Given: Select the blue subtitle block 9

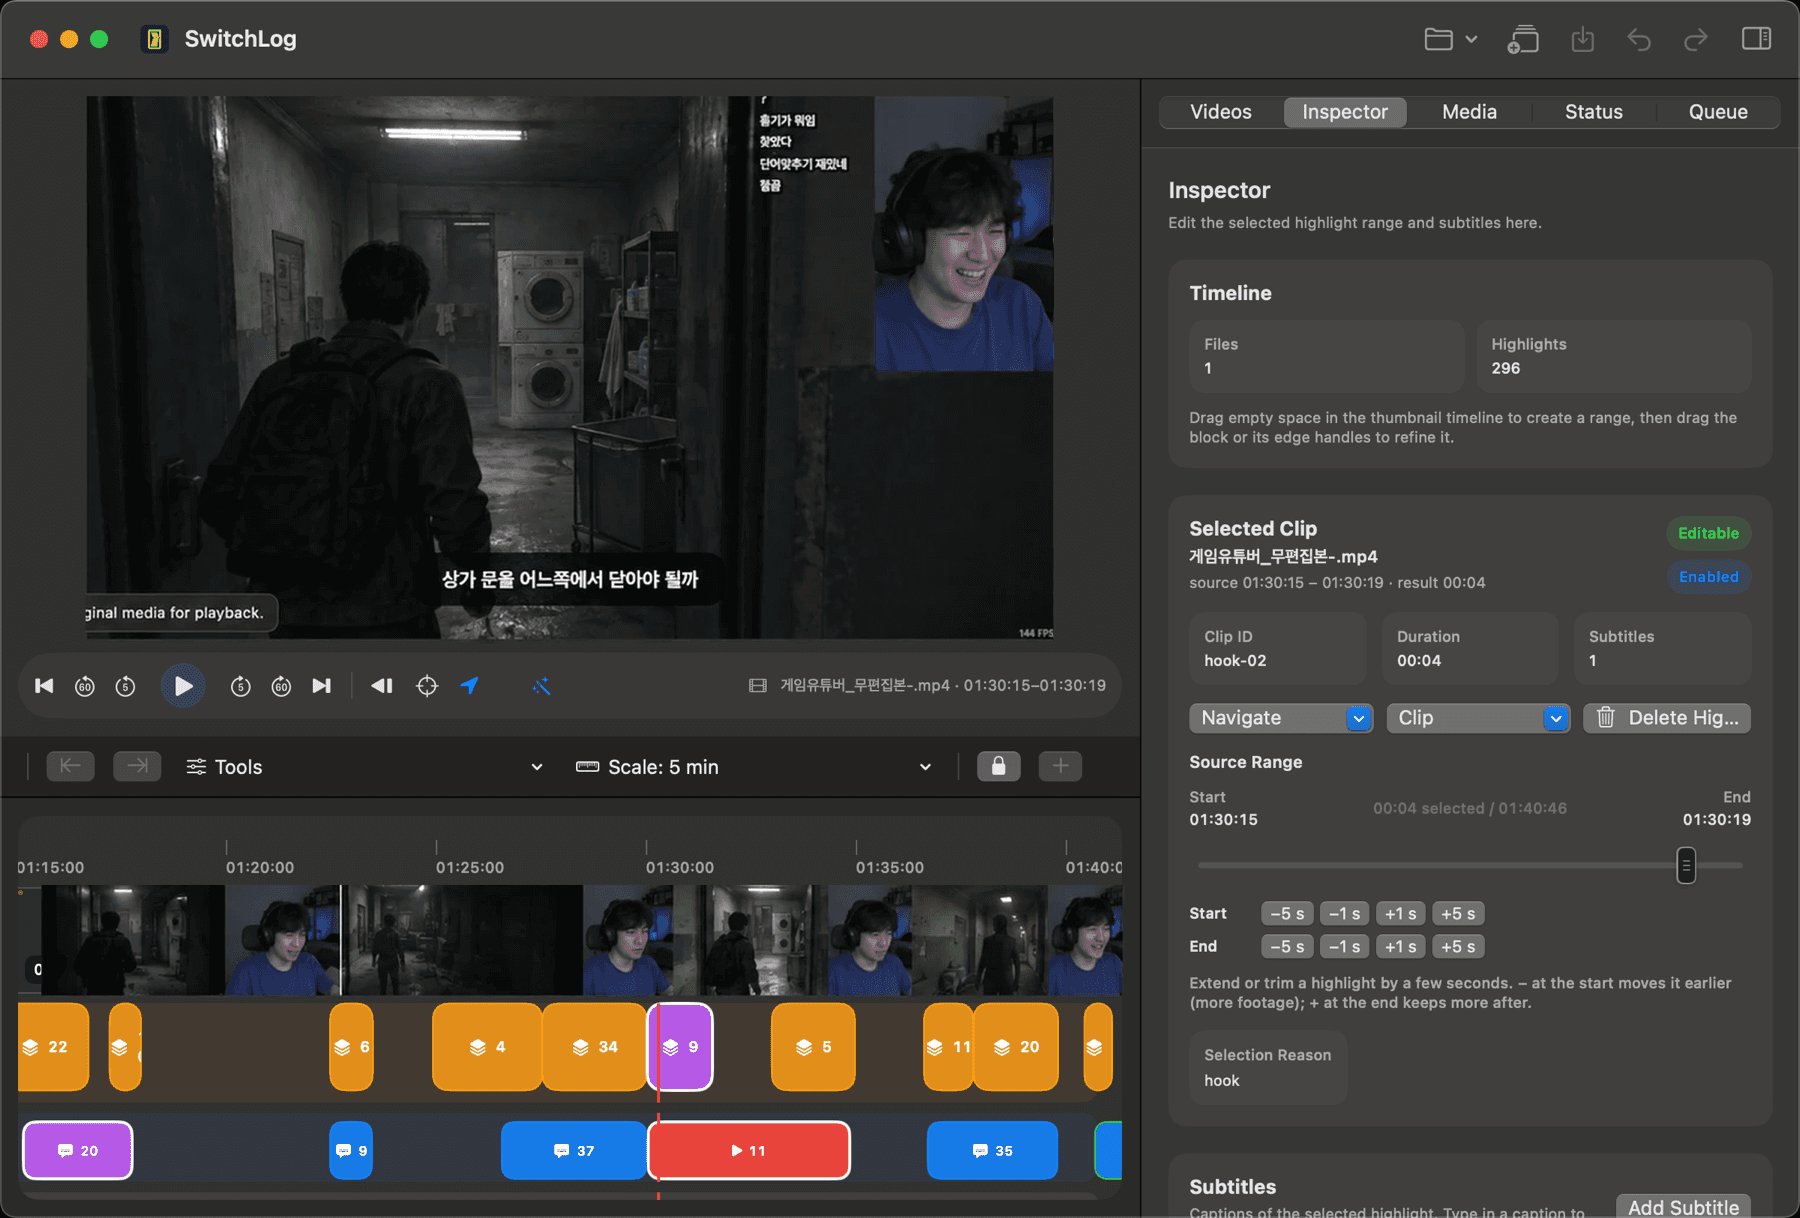Looking at the screenshot, I should pyautogui.click(x=351, y=1151).
